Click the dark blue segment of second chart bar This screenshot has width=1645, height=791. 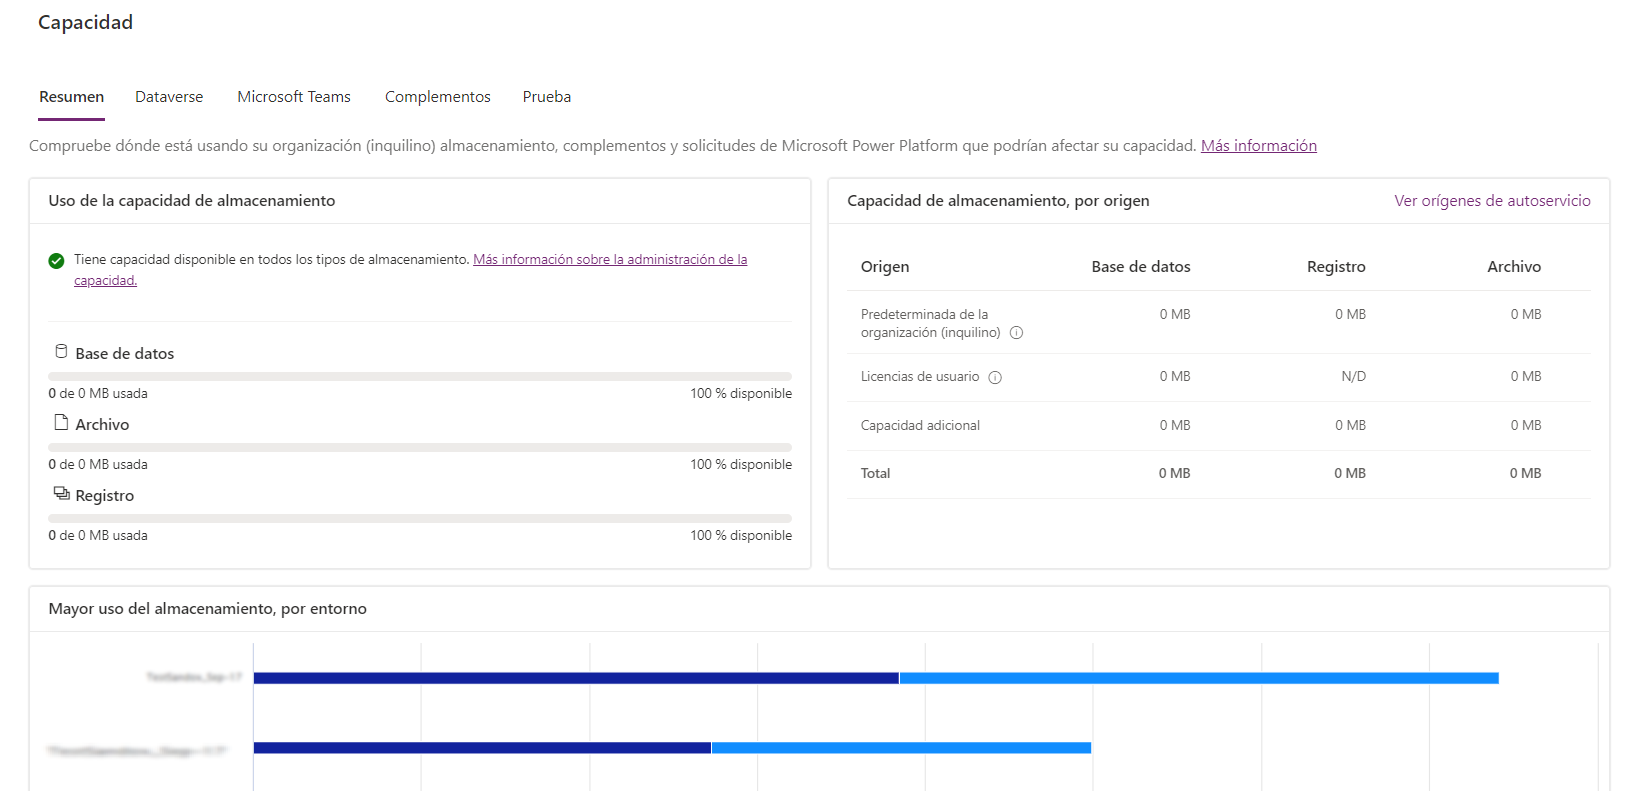[482, 748]
